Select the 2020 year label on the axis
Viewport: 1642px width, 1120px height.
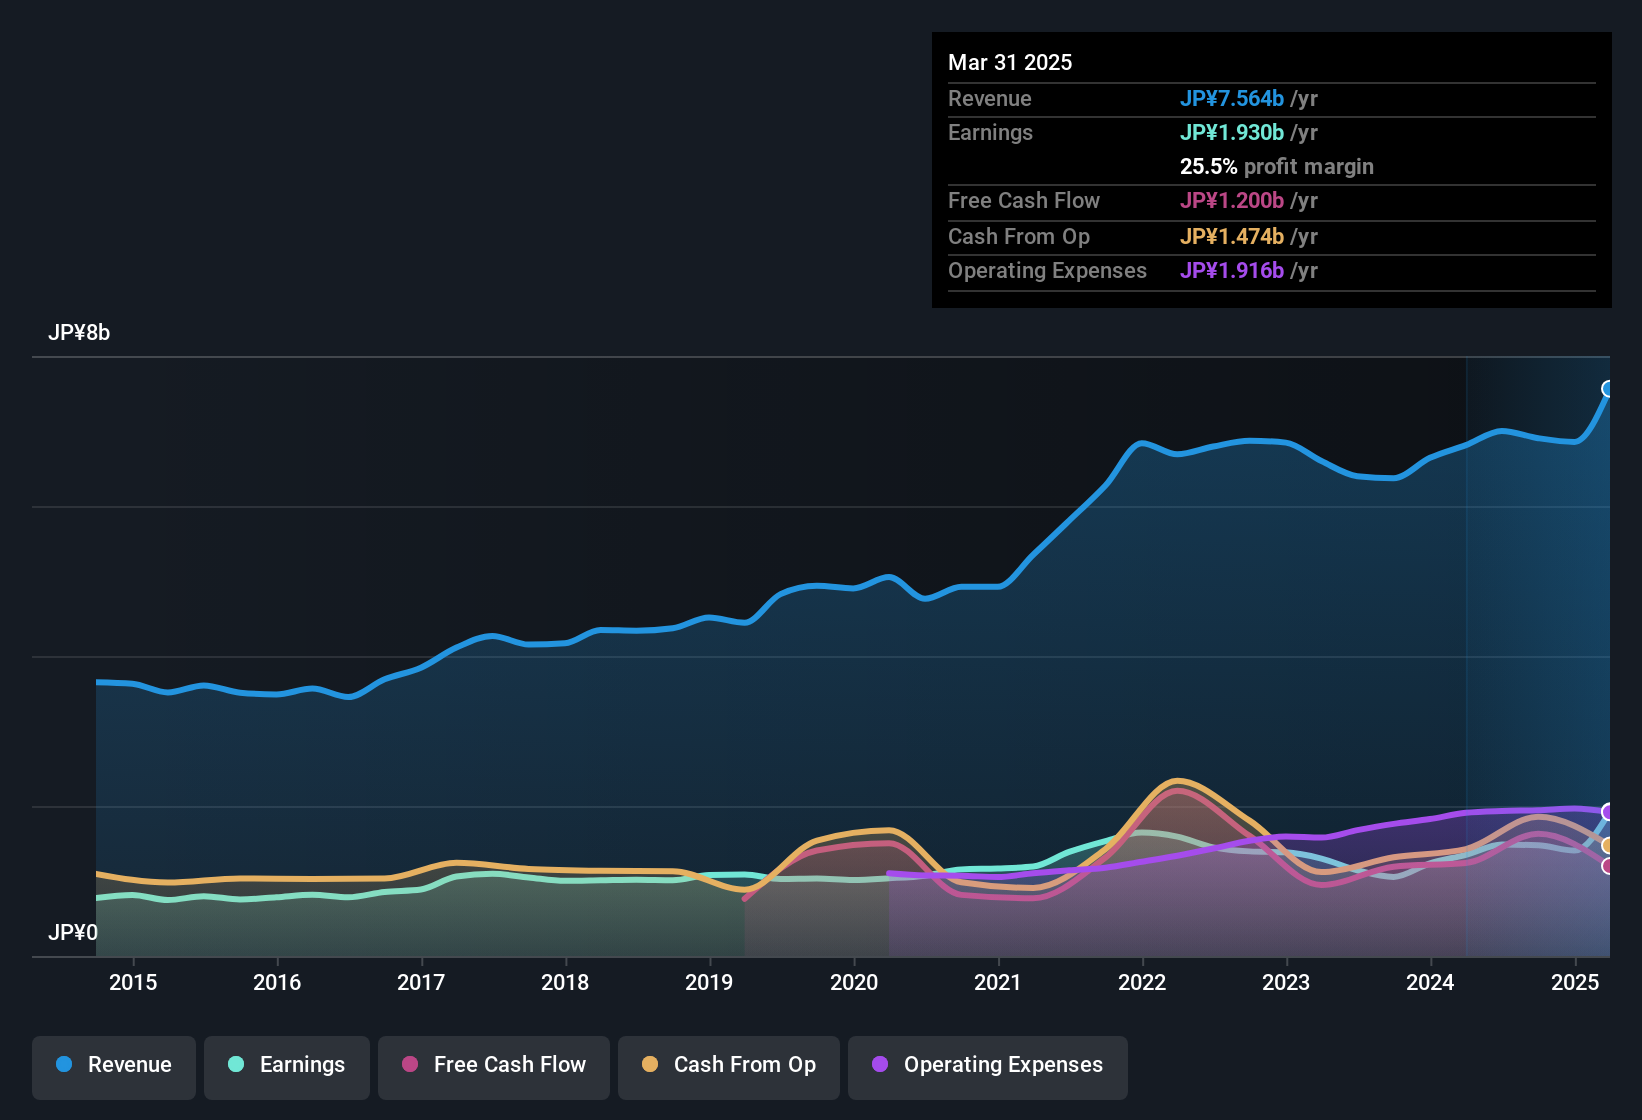click(x=854, y=982)
